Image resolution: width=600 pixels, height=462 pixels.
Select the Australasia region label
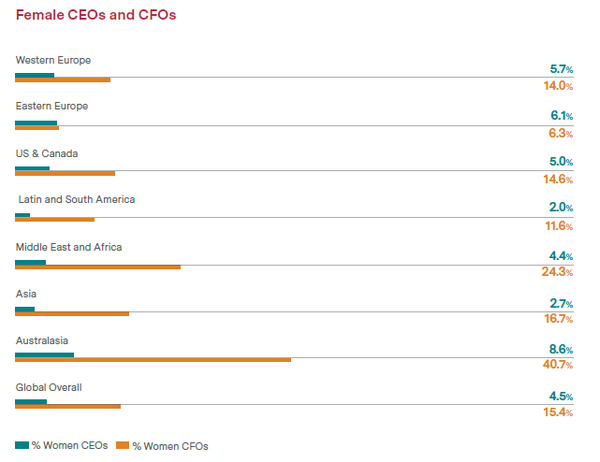42,340
